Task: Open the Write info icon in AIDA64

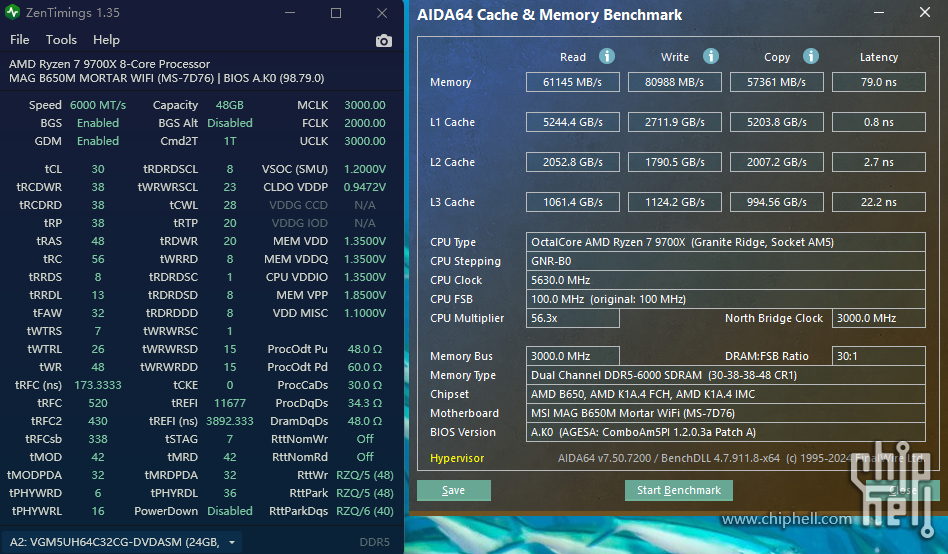Action: click(710, 56)
